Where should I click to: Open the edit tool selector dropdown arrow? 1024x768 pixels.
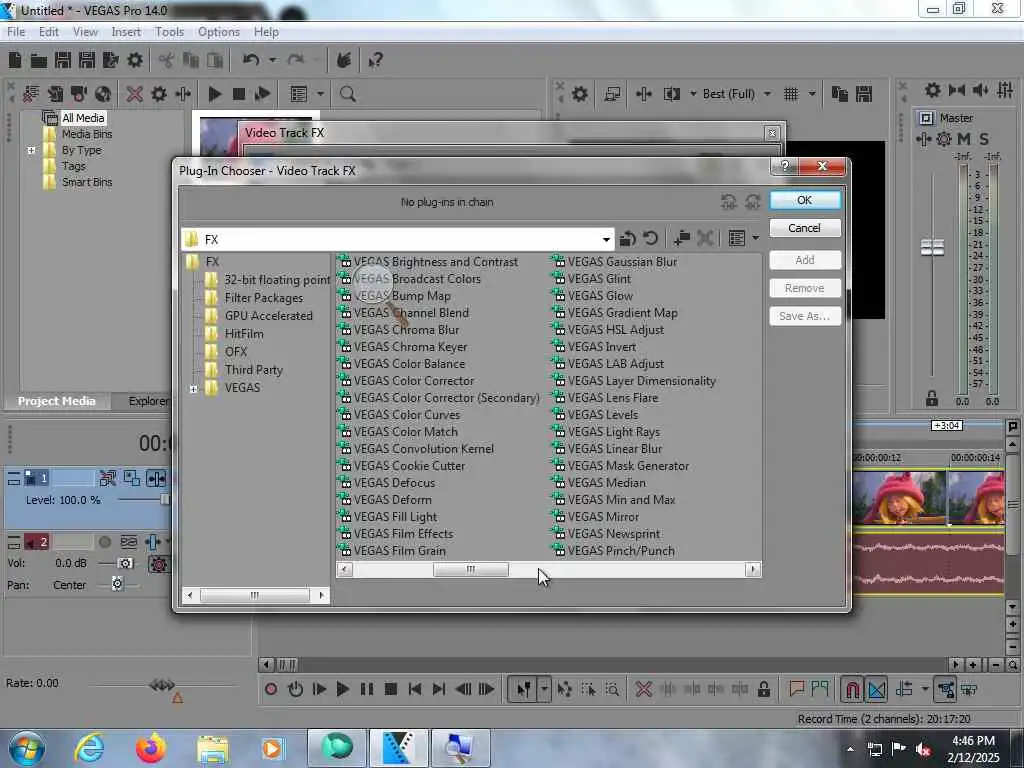[544, 689]
